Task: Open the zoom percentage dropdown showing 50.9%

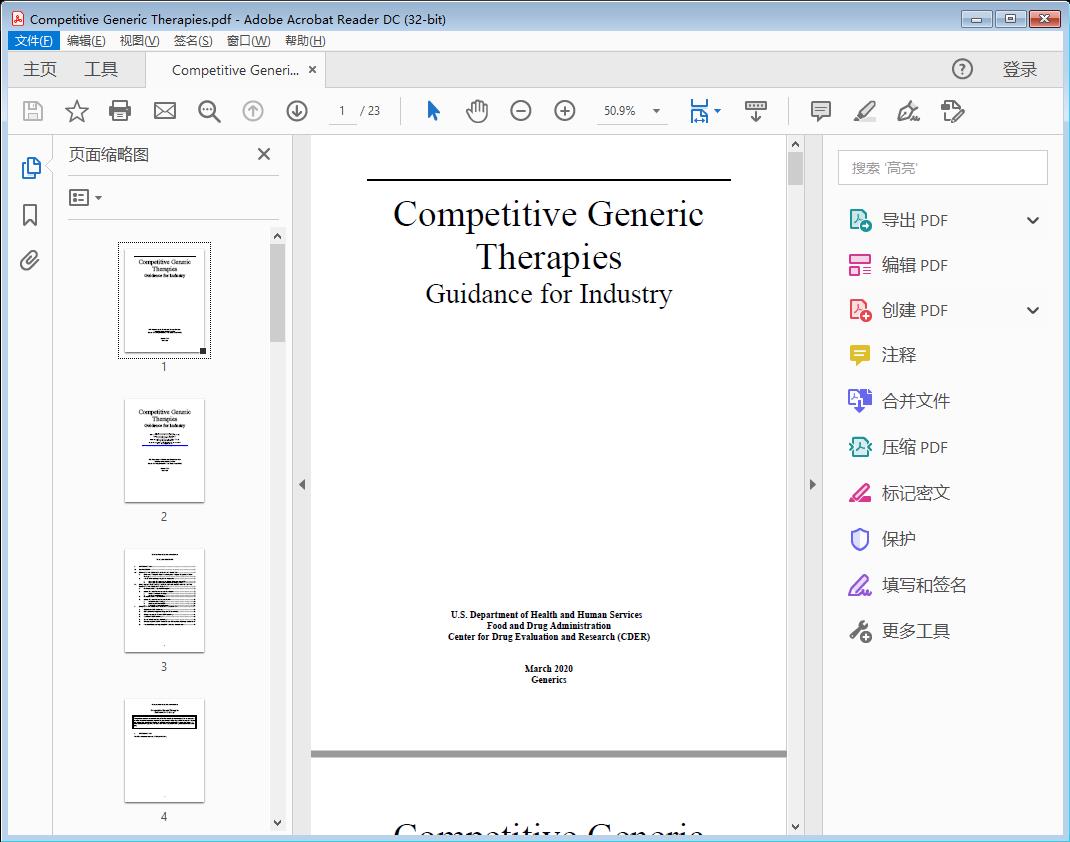Action: point(655,111)
